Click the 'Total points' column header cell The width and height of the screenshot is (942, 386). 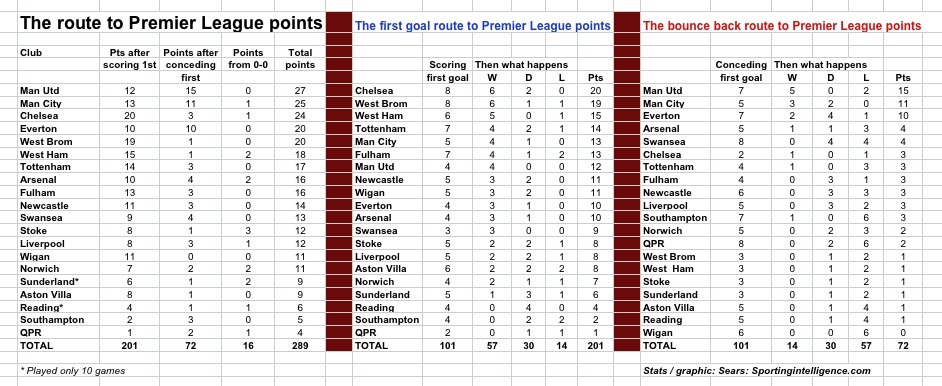[x=298, y=59]
